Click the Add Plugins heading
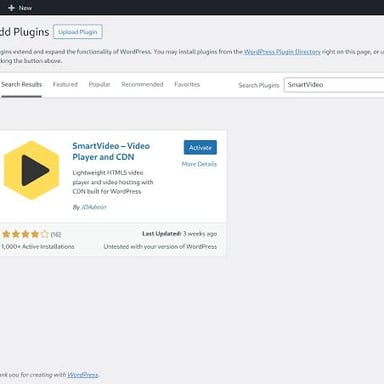 [25, 32]
